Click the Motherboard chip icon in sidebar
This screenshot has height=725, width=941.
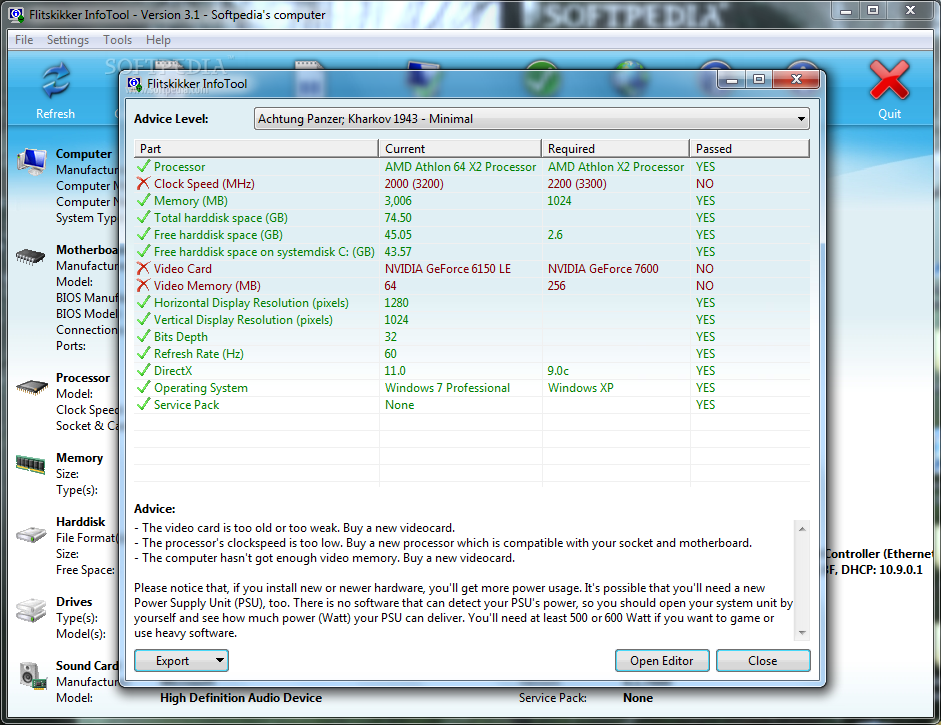[x=31, y=257]
